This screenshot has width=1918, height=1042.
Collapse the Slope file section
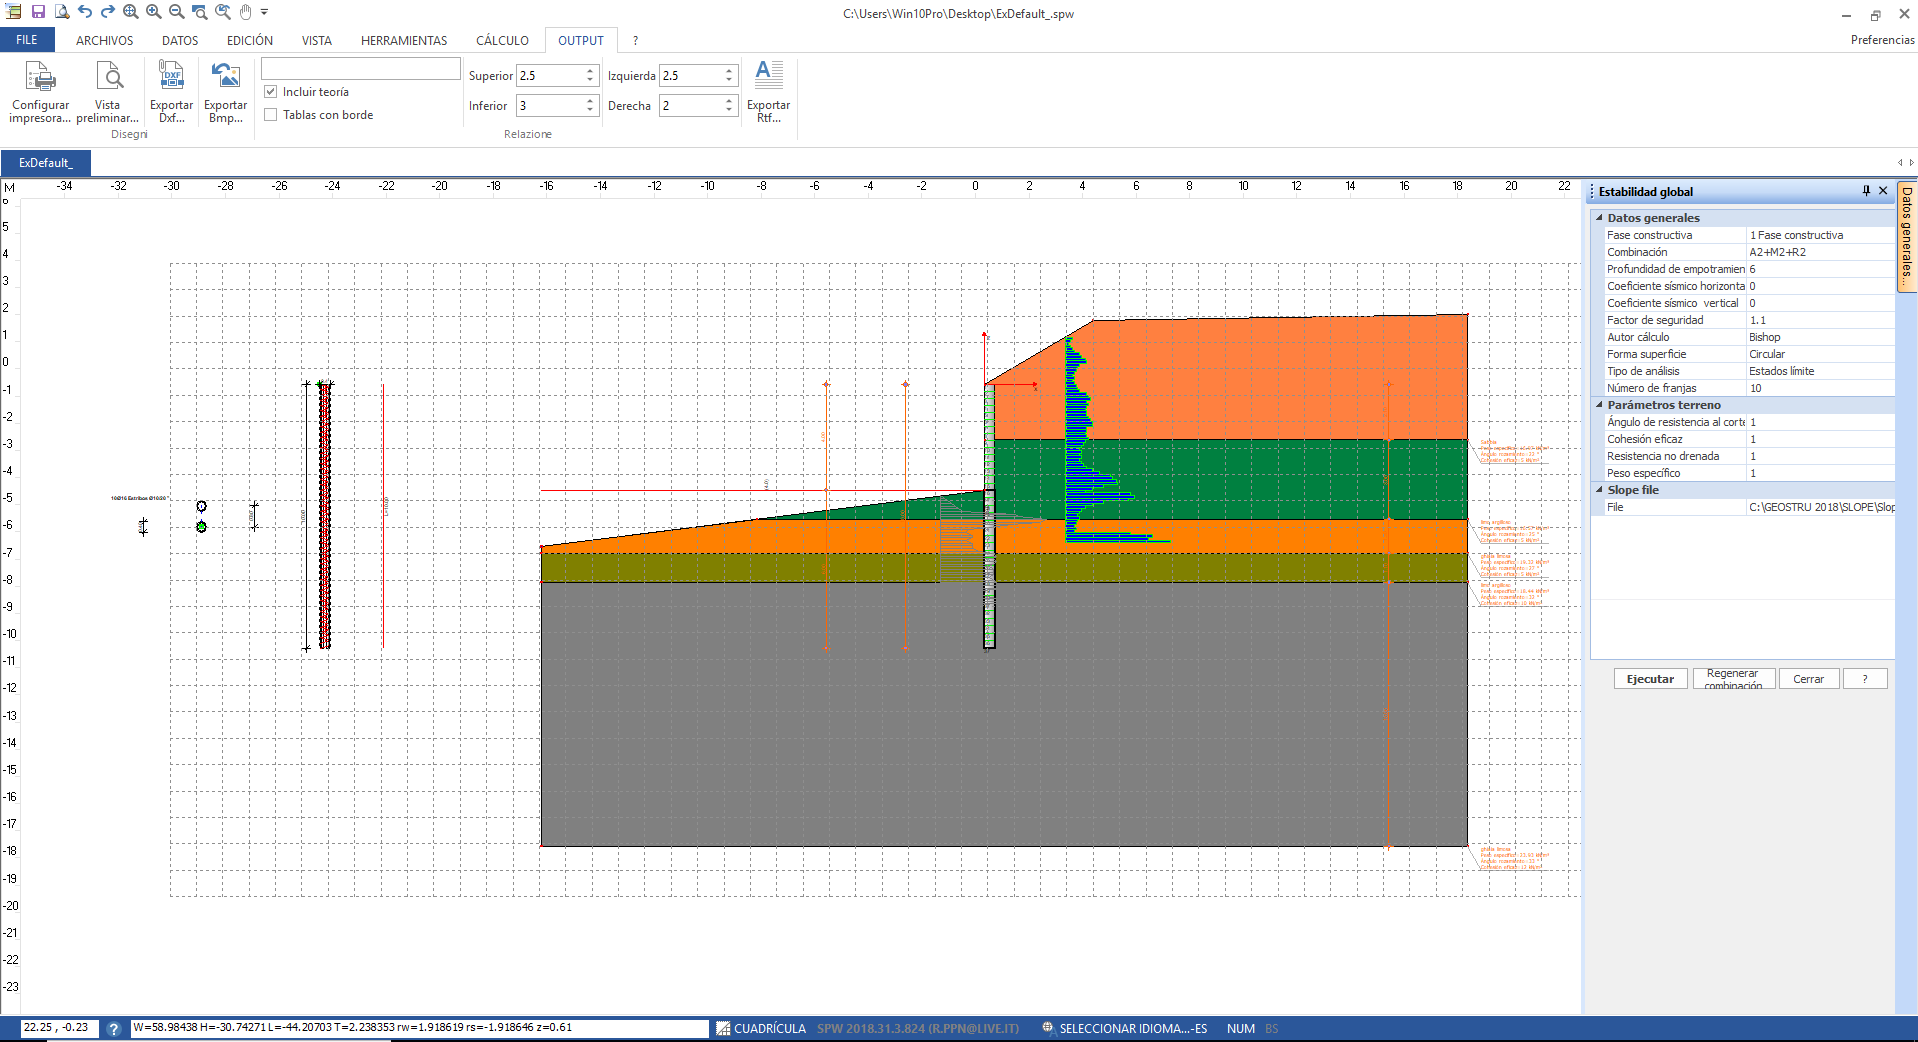(x=1599, y=490)
